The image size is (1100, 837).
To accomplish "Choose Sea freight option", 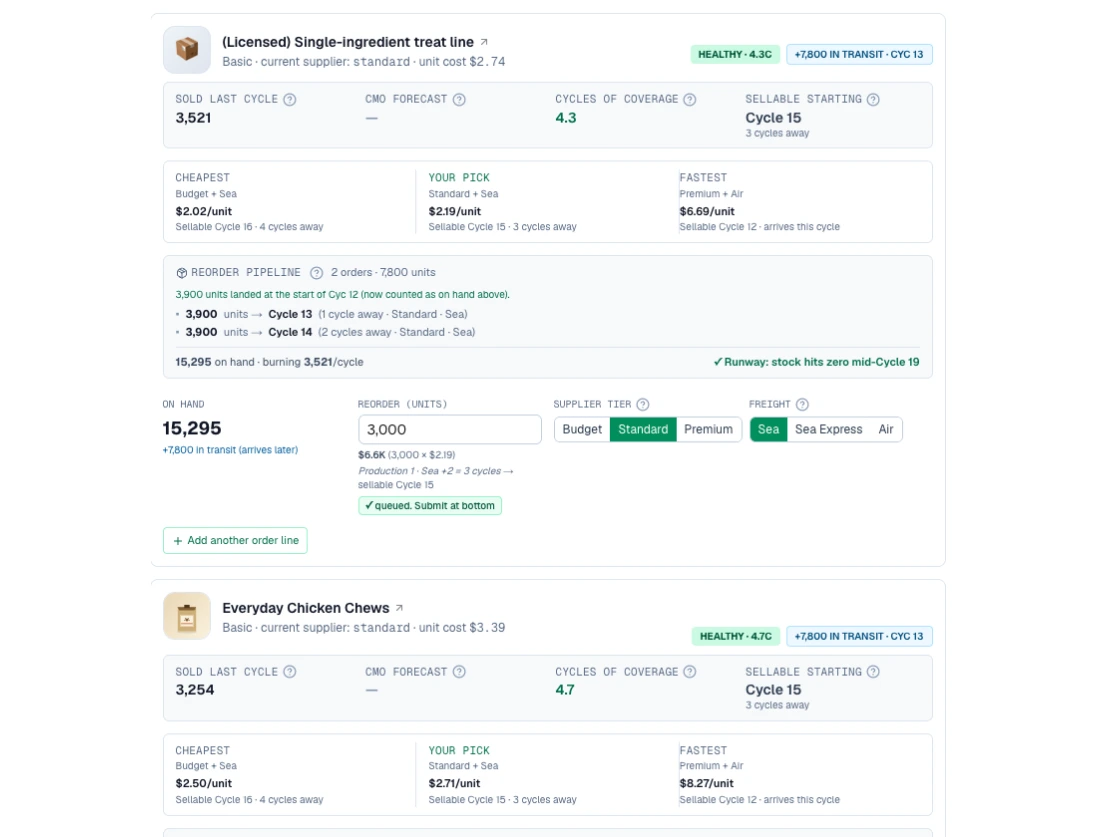I will (x=768, y=429).
